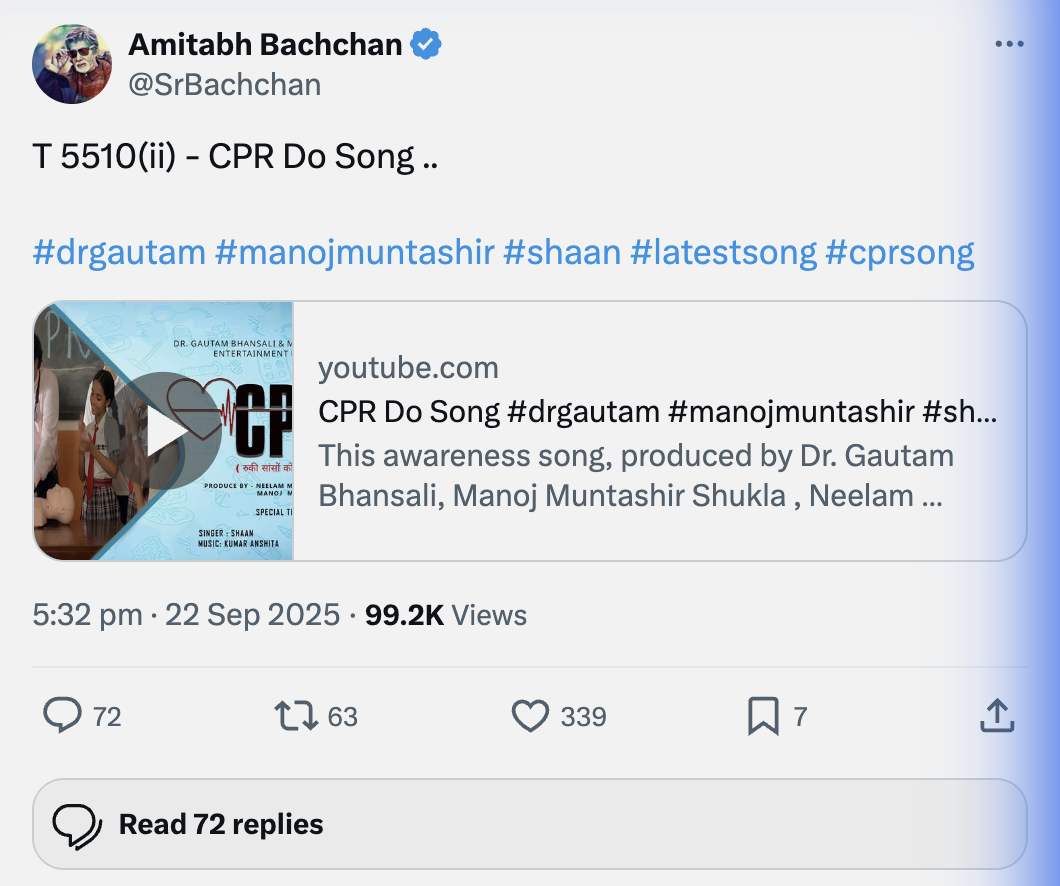This screenshot has width=1060, height=886.
Task: Open Read 72 replies
Action: click(x=220, y=824)
